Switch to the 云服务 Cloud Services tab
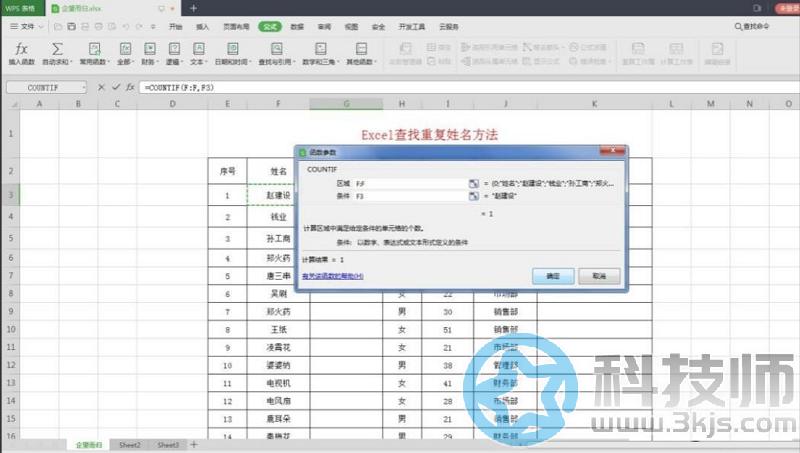The width and height of the screenshot is (800, 453). point(448,27)
